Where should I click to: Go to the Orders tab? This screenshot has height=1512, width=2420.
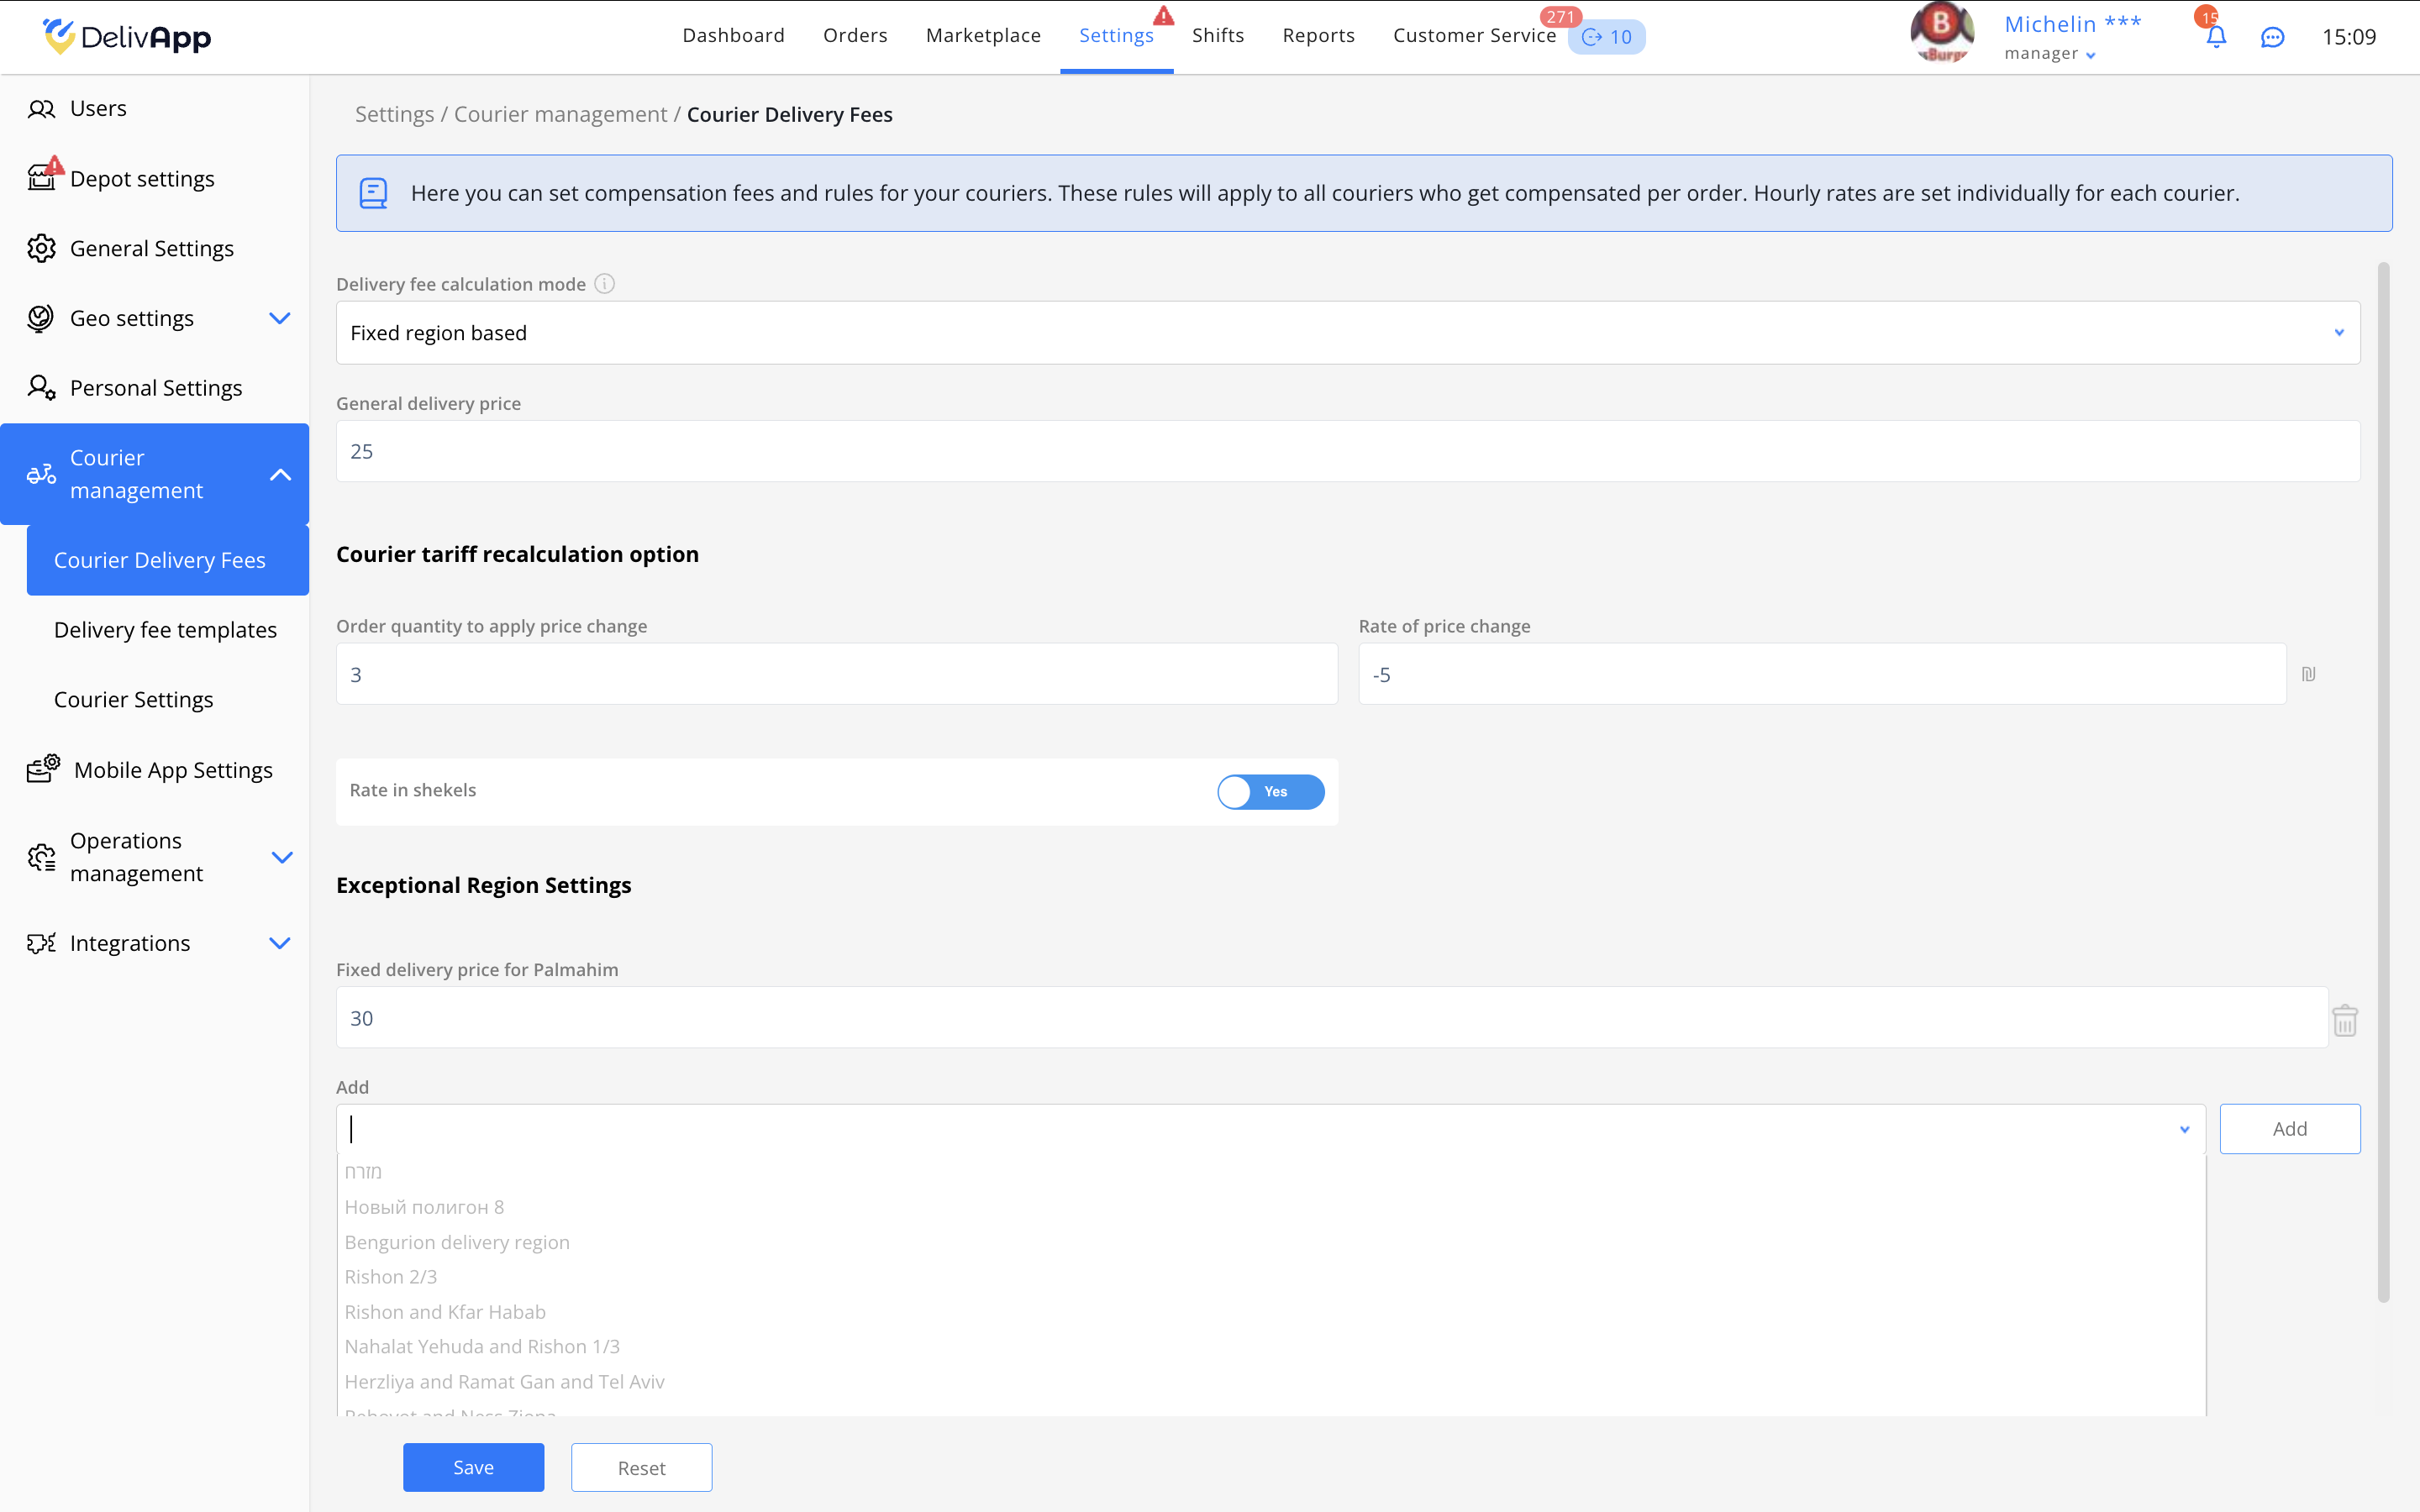point(855,35)
